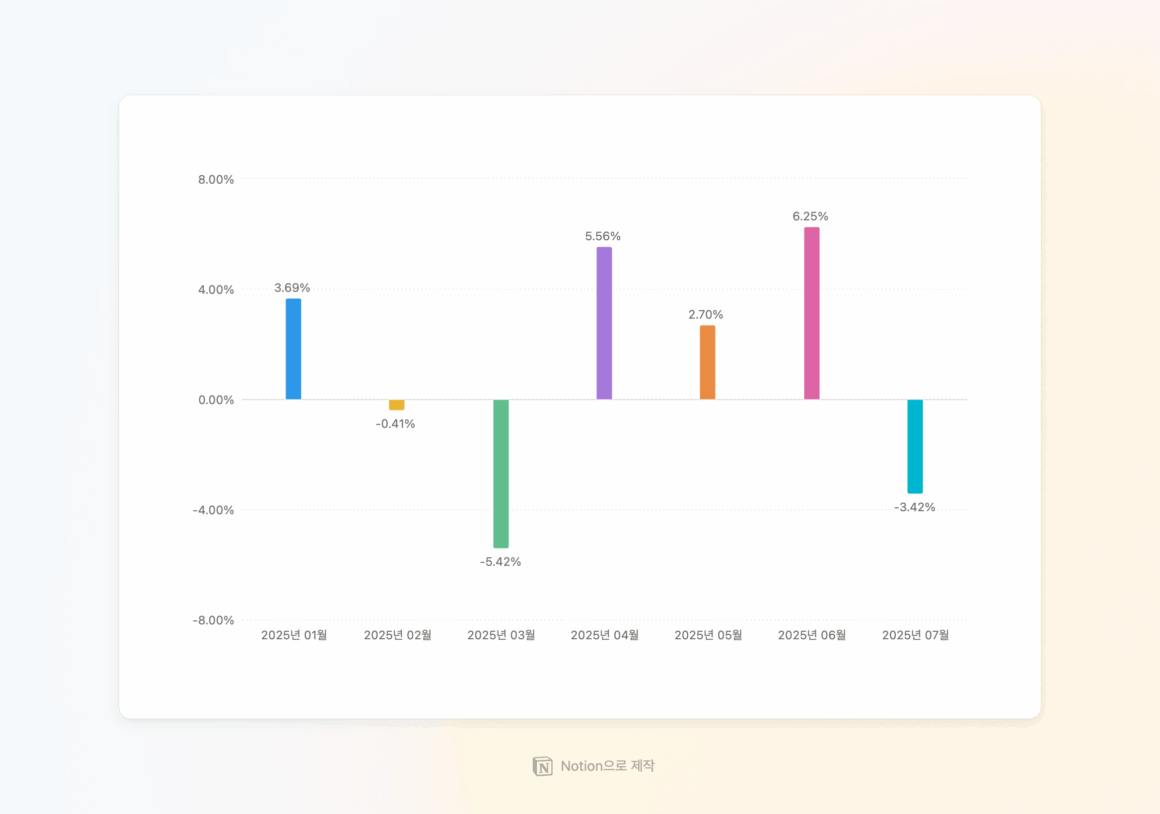Click the pink 2025년 06월 bar
This screenshot has height=814, width=1160.
(812, 314)
